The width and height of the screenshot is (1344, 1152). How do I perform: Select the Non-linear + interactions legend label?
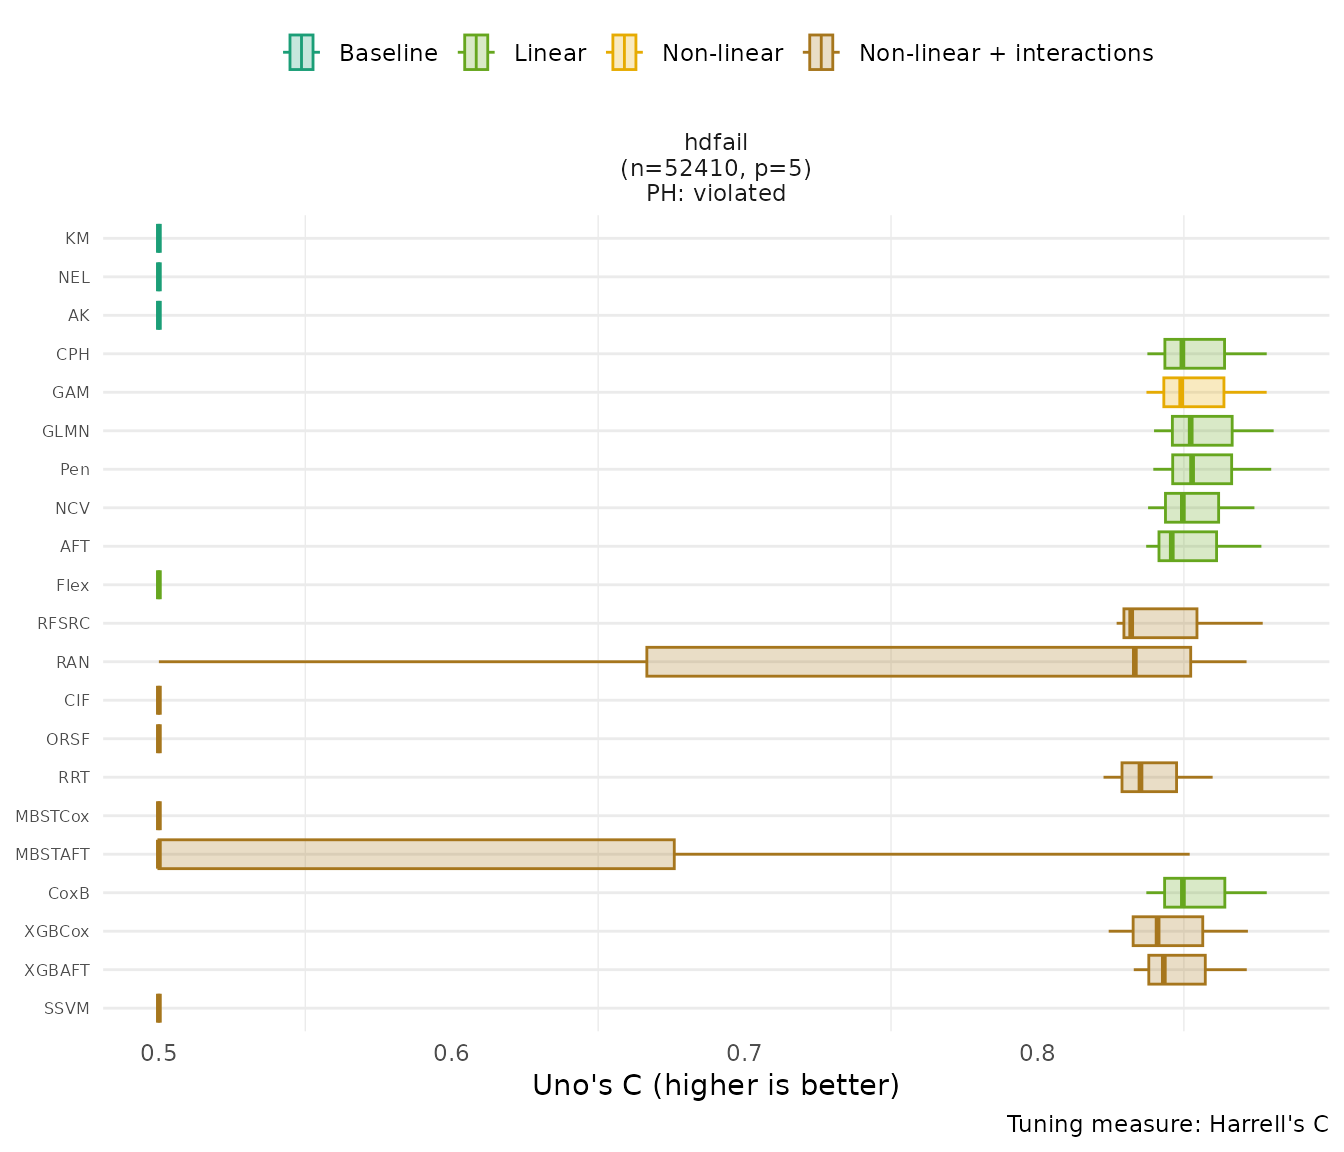pyautogui.click(x=1006, y=53)
